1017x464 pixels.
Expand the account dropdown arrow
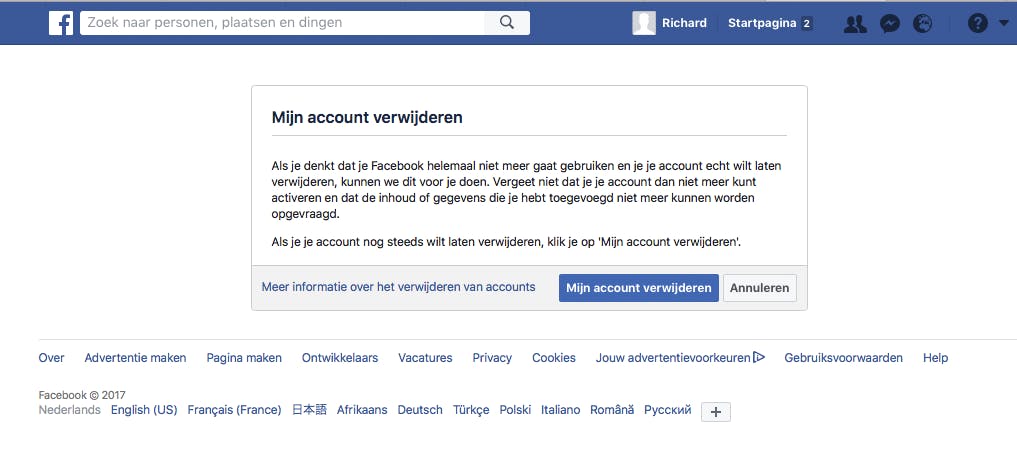point(1003,24)
